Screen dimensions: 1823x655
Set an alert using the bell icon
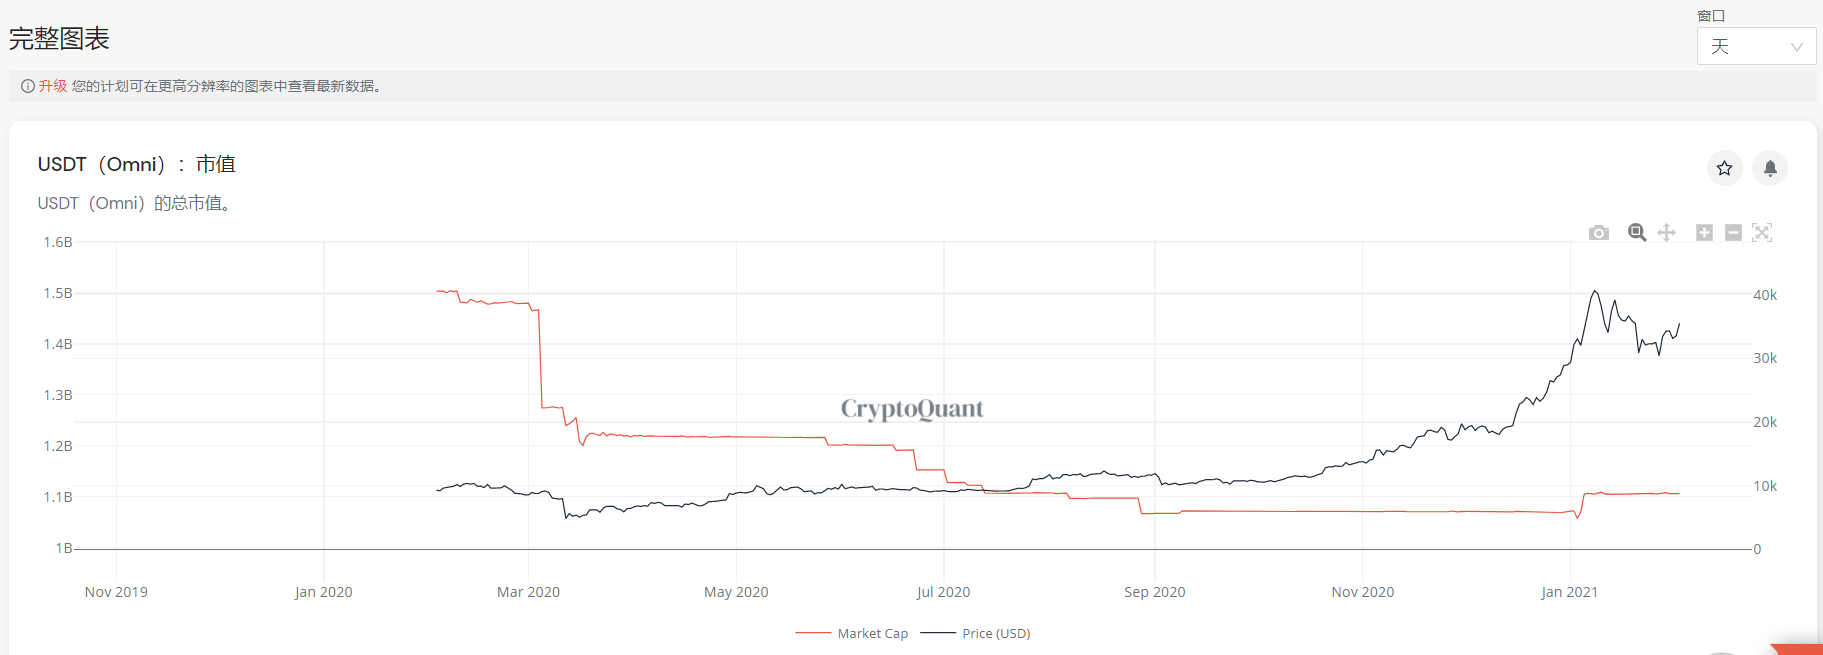[1770, 168]
